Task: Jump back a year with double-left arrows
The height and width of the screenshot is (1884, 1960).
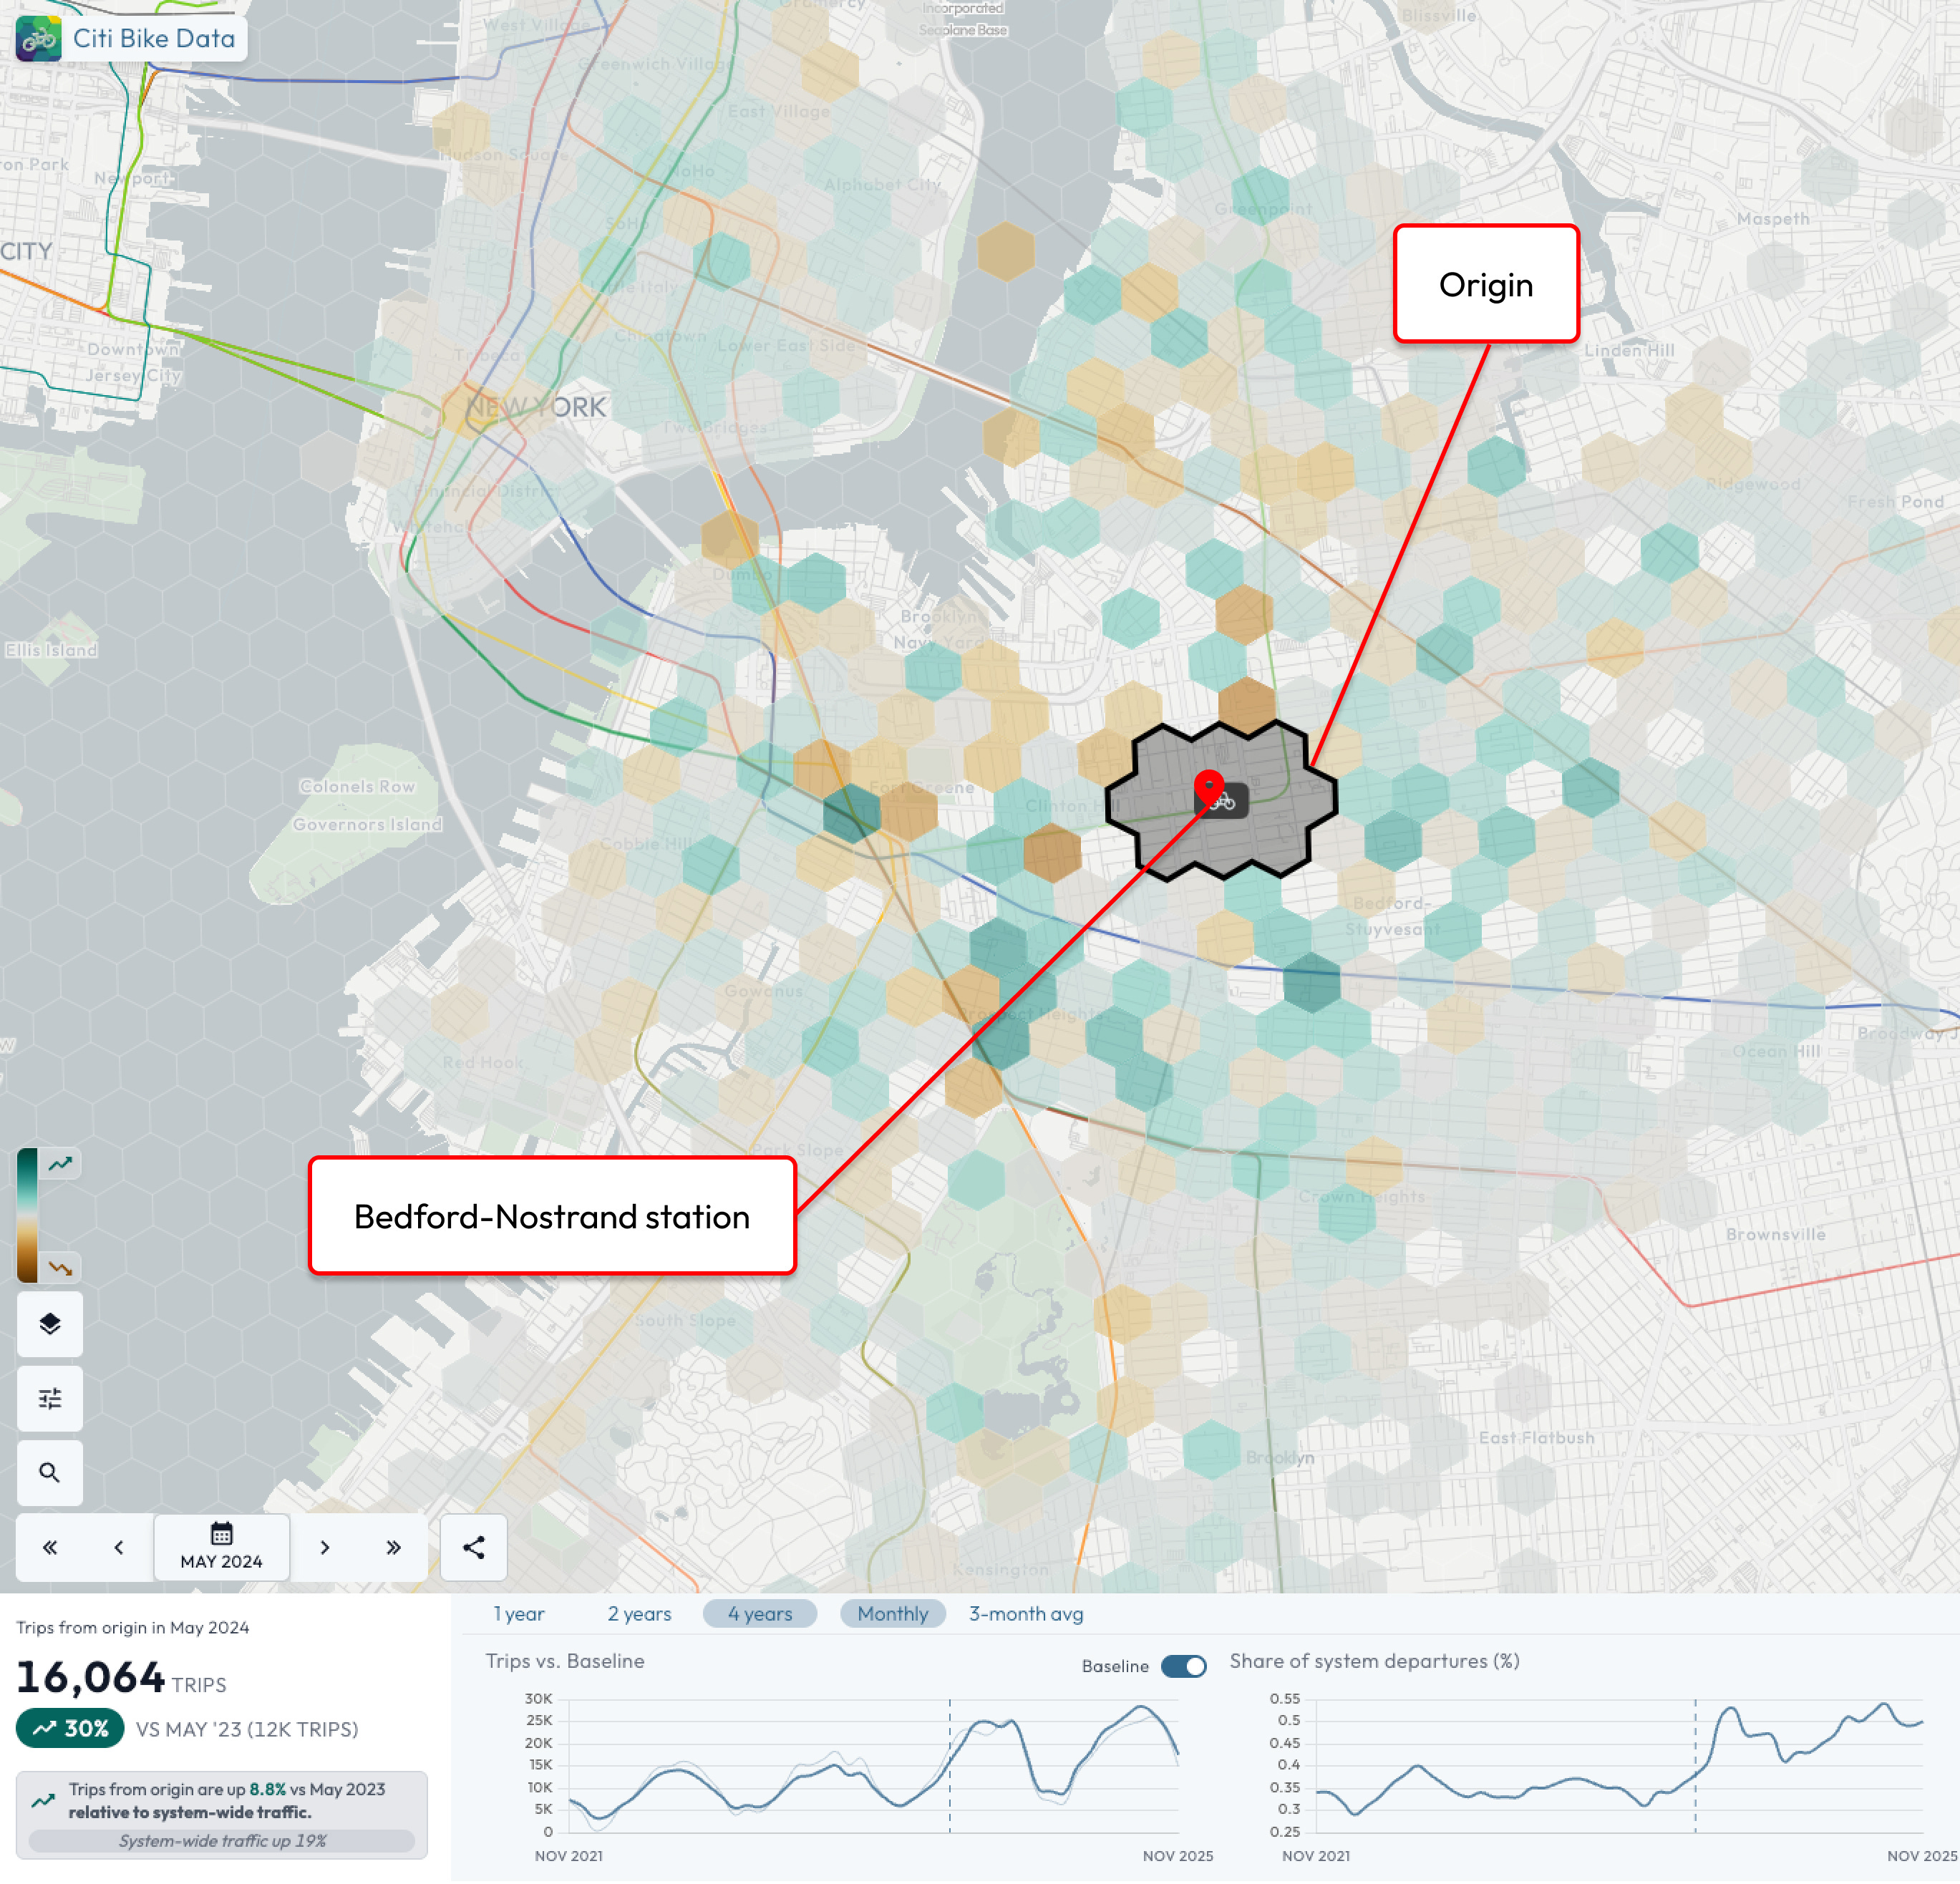Action: [50, 1547]
